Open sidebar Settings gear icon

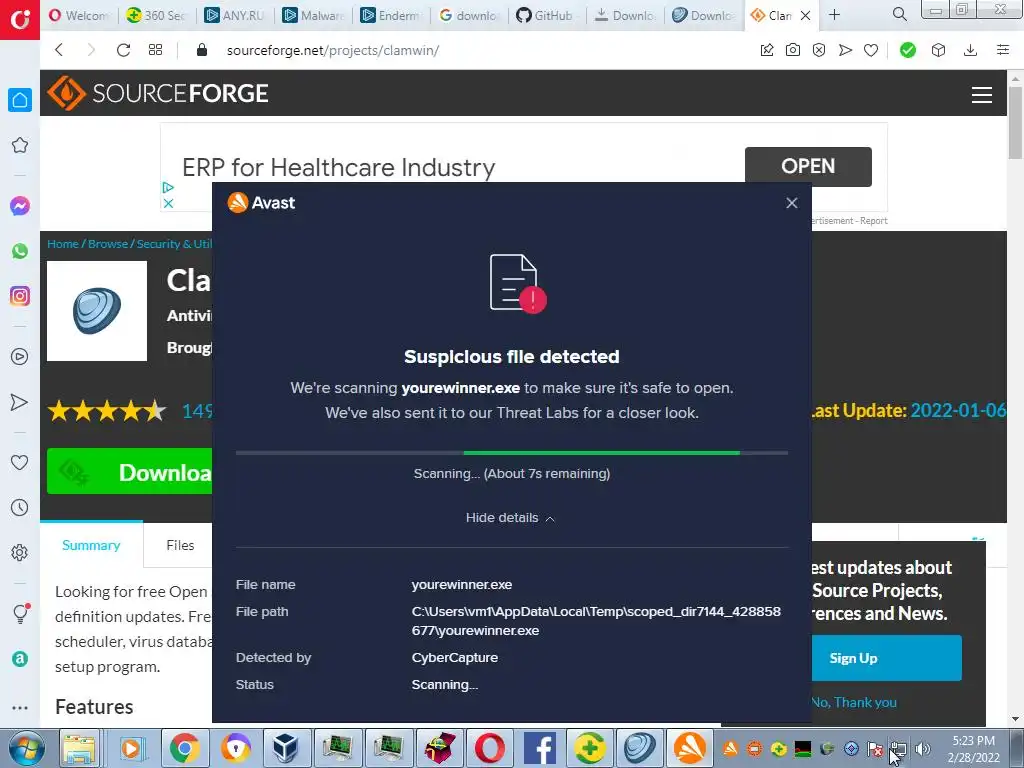pos(20,552)
